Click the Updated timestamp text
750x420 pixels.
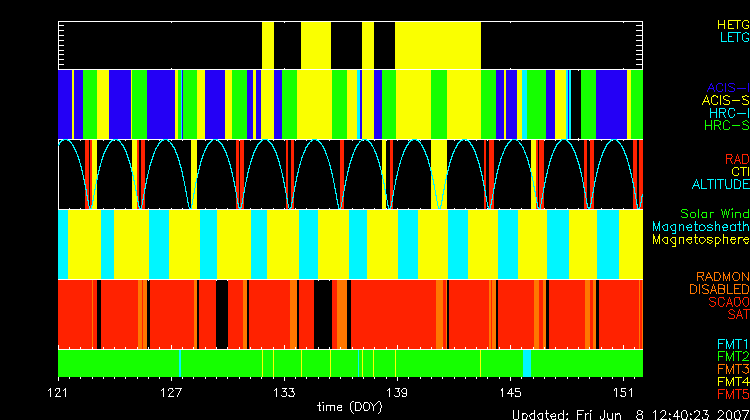click(629, 414)
